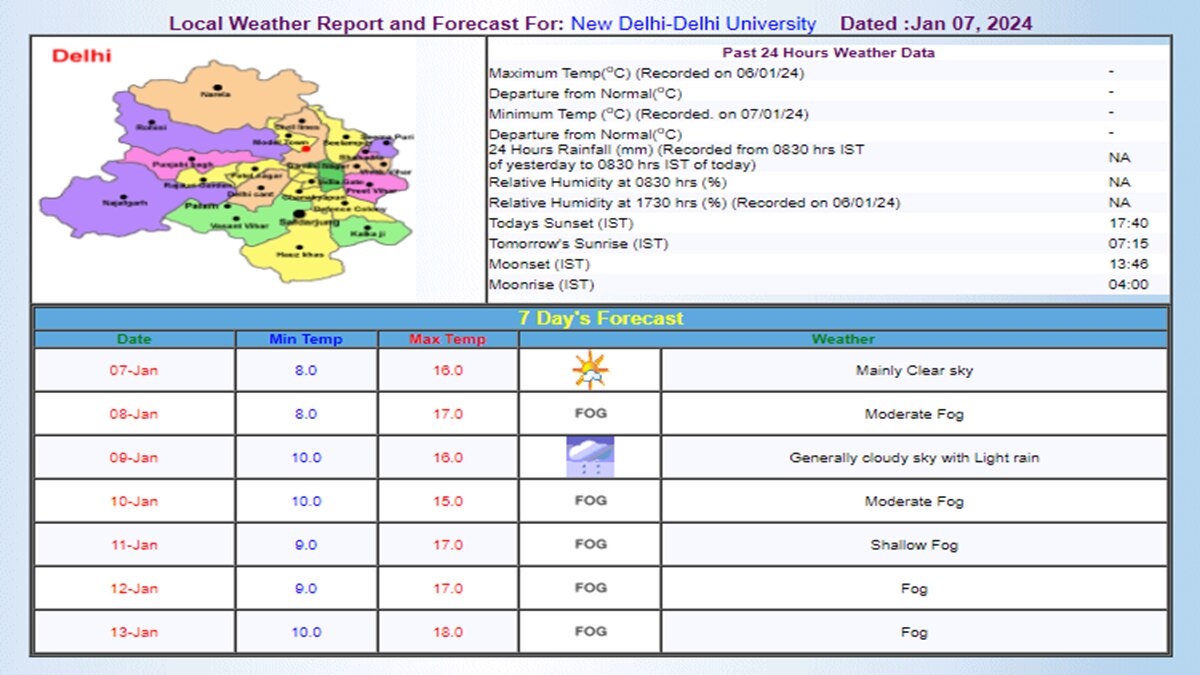Expand the Weather column header
Image resolution: width=1200 pixels, height=675 pixels.
pos(843,339)
